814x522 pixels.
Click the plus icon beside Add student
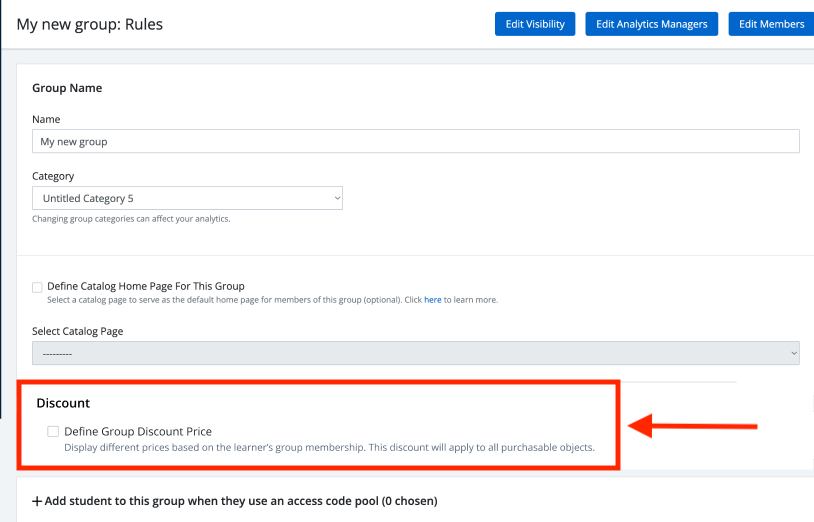tap(37, 501)
